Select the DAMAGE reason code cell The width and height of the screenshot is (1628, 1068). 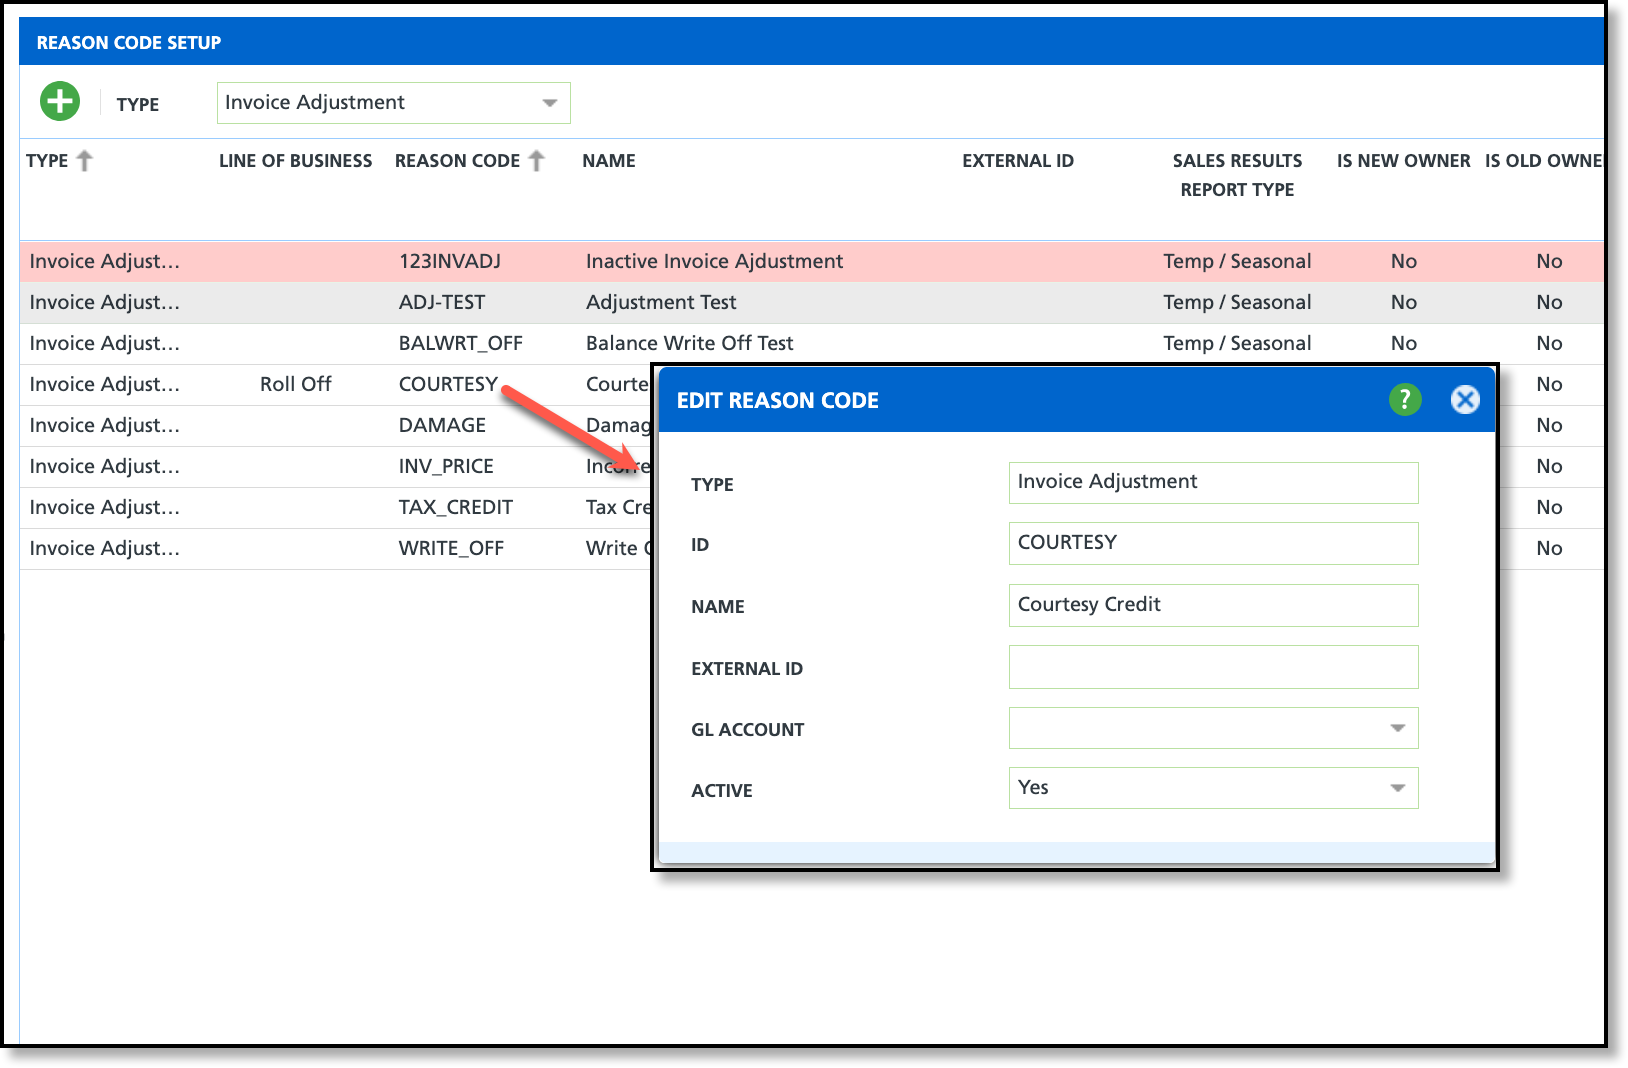(x=442, y=425)
